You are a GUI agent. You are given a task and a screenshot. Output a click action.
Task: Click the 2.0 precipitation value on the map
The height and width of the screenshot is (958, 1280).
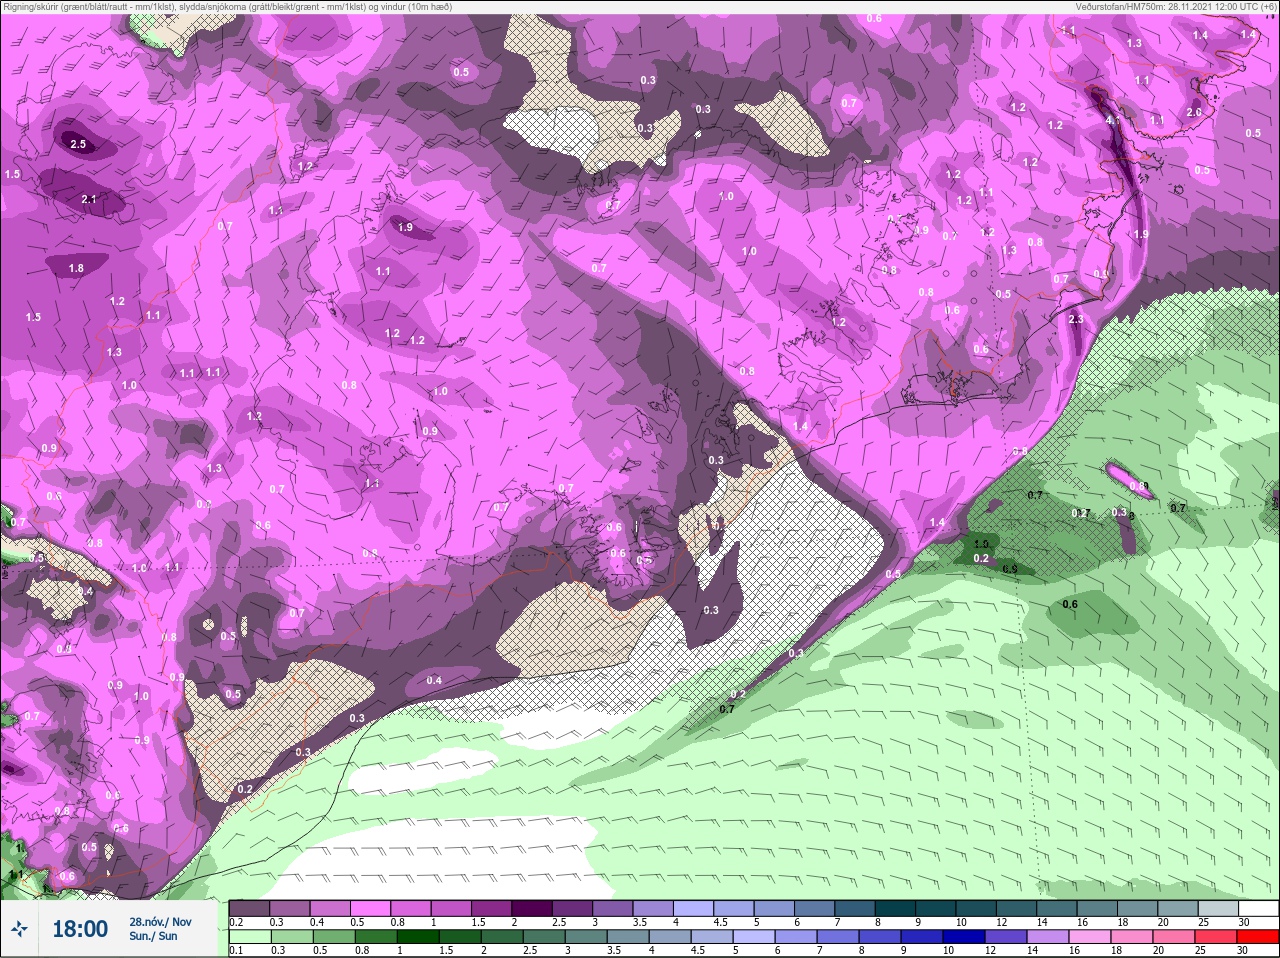pyautogui.click(x=1193, y=113)
